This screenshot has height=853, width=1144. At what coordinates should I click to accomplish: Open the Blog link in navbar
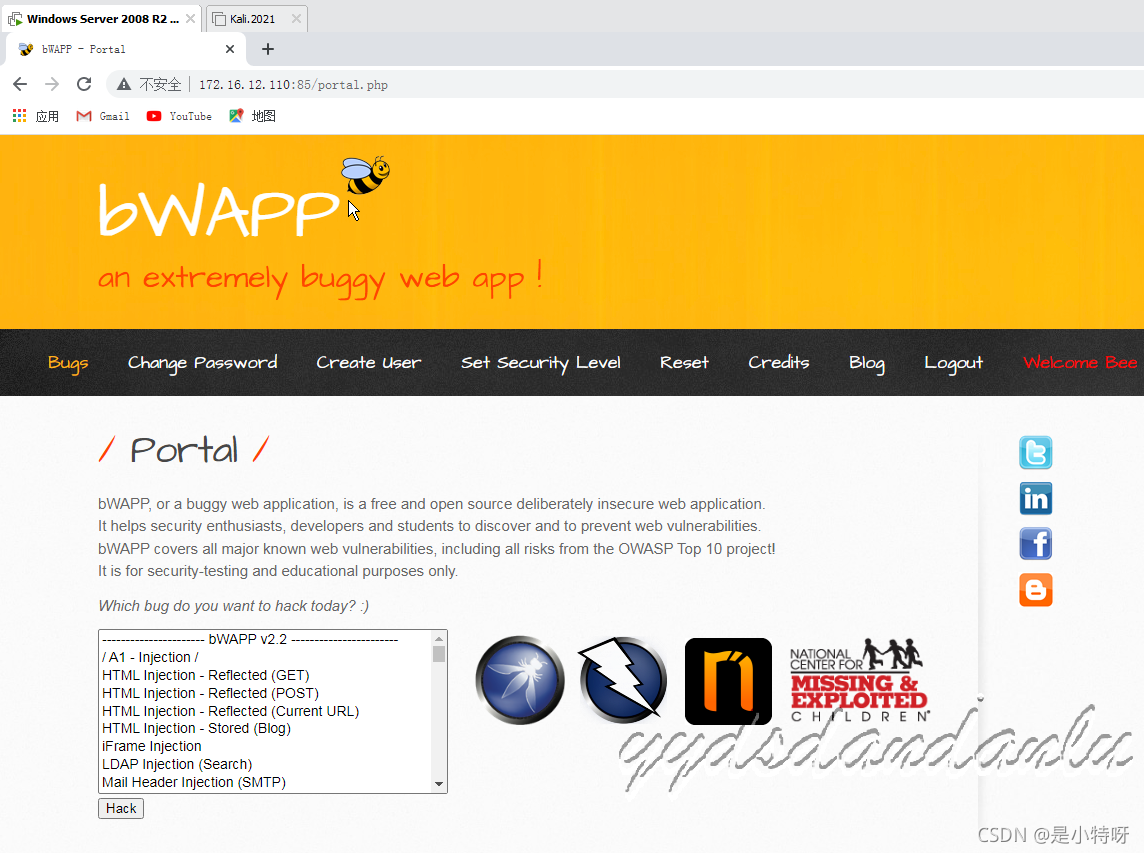pos(867,363)
